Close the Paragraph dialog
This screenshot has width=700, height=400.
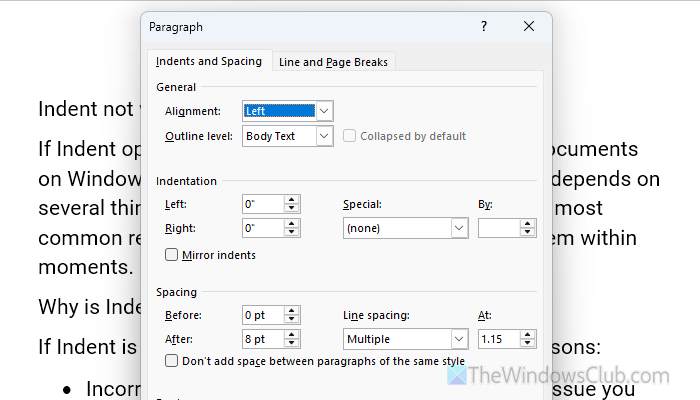pos(529,27)
